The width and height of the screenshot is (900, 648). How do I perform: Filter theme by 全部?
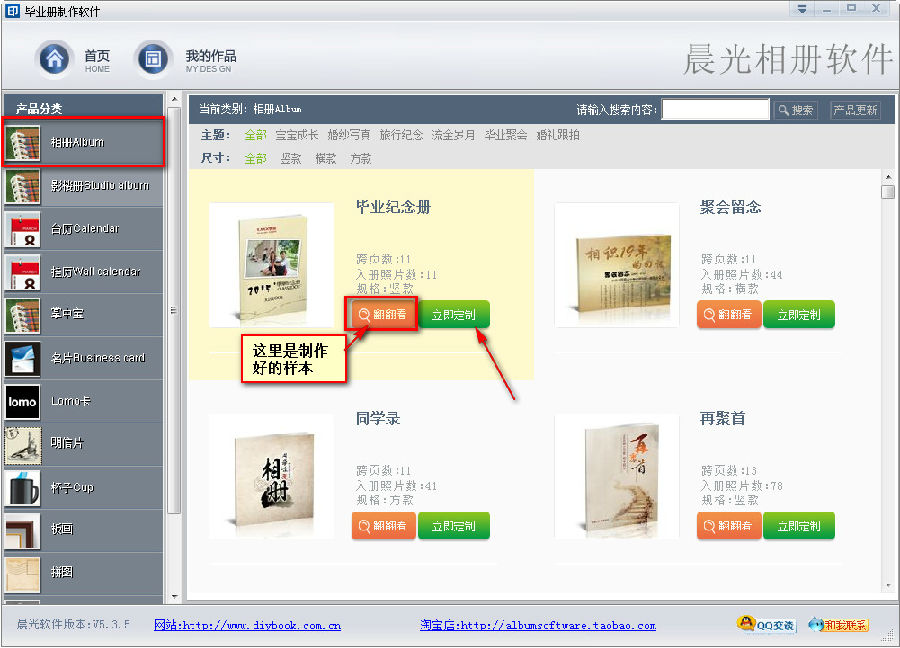(x=255, y=135)
